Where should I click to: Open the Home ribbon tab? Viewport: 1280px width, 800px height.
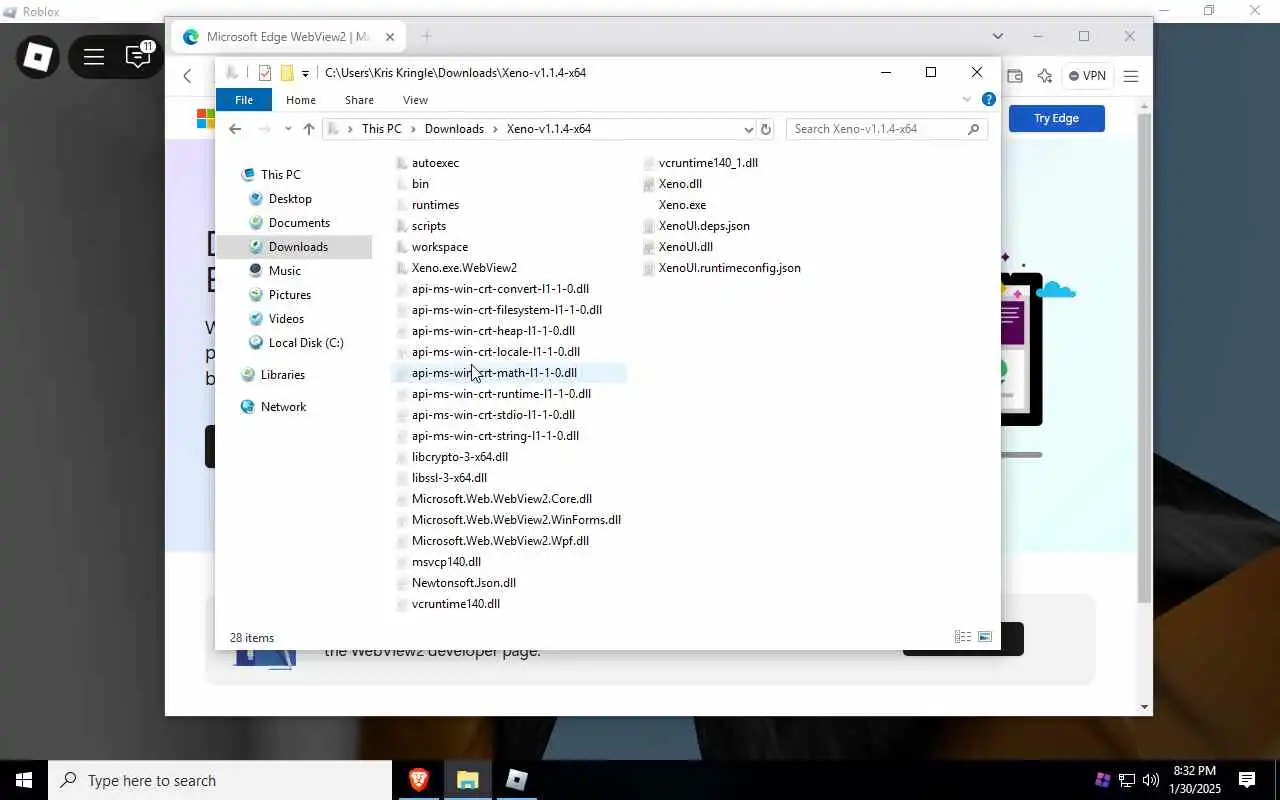(x=300, y=100)
